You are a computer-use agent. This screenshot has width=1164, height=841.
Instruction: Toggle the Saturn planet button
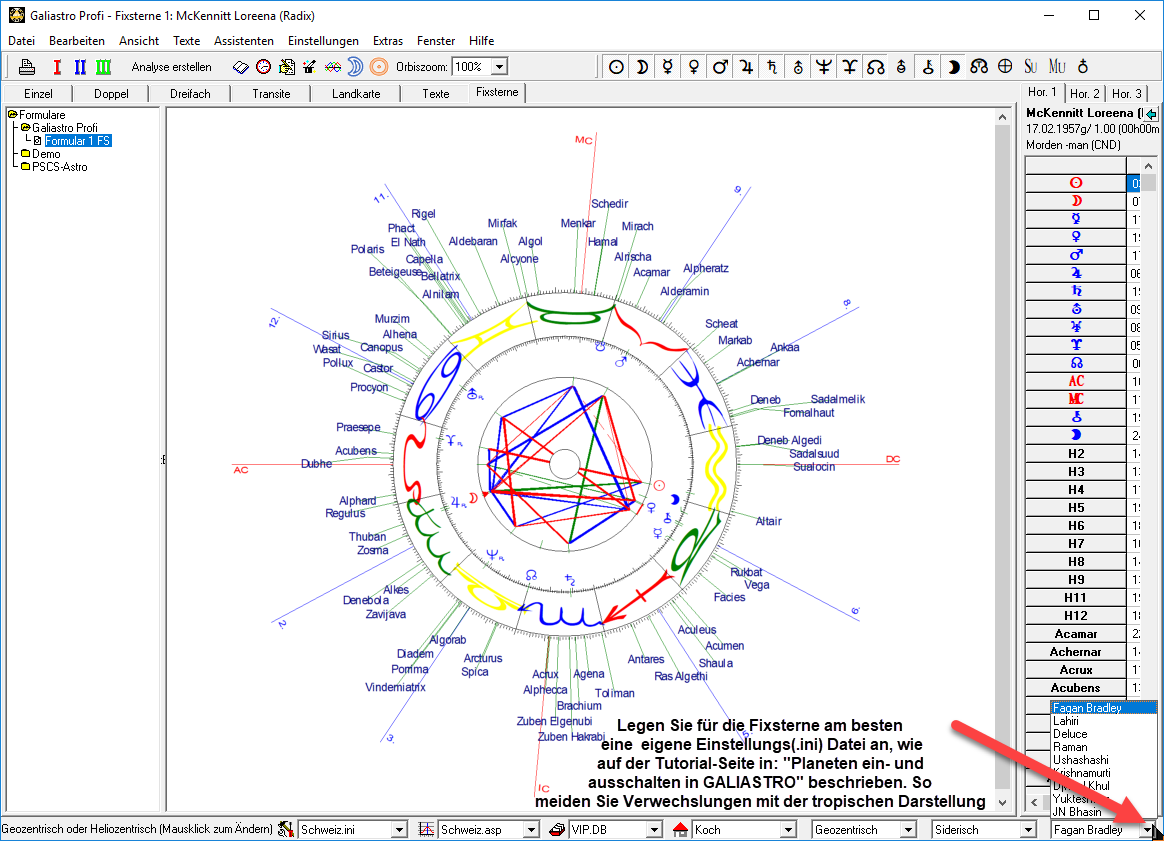click(x=772, y=67)
